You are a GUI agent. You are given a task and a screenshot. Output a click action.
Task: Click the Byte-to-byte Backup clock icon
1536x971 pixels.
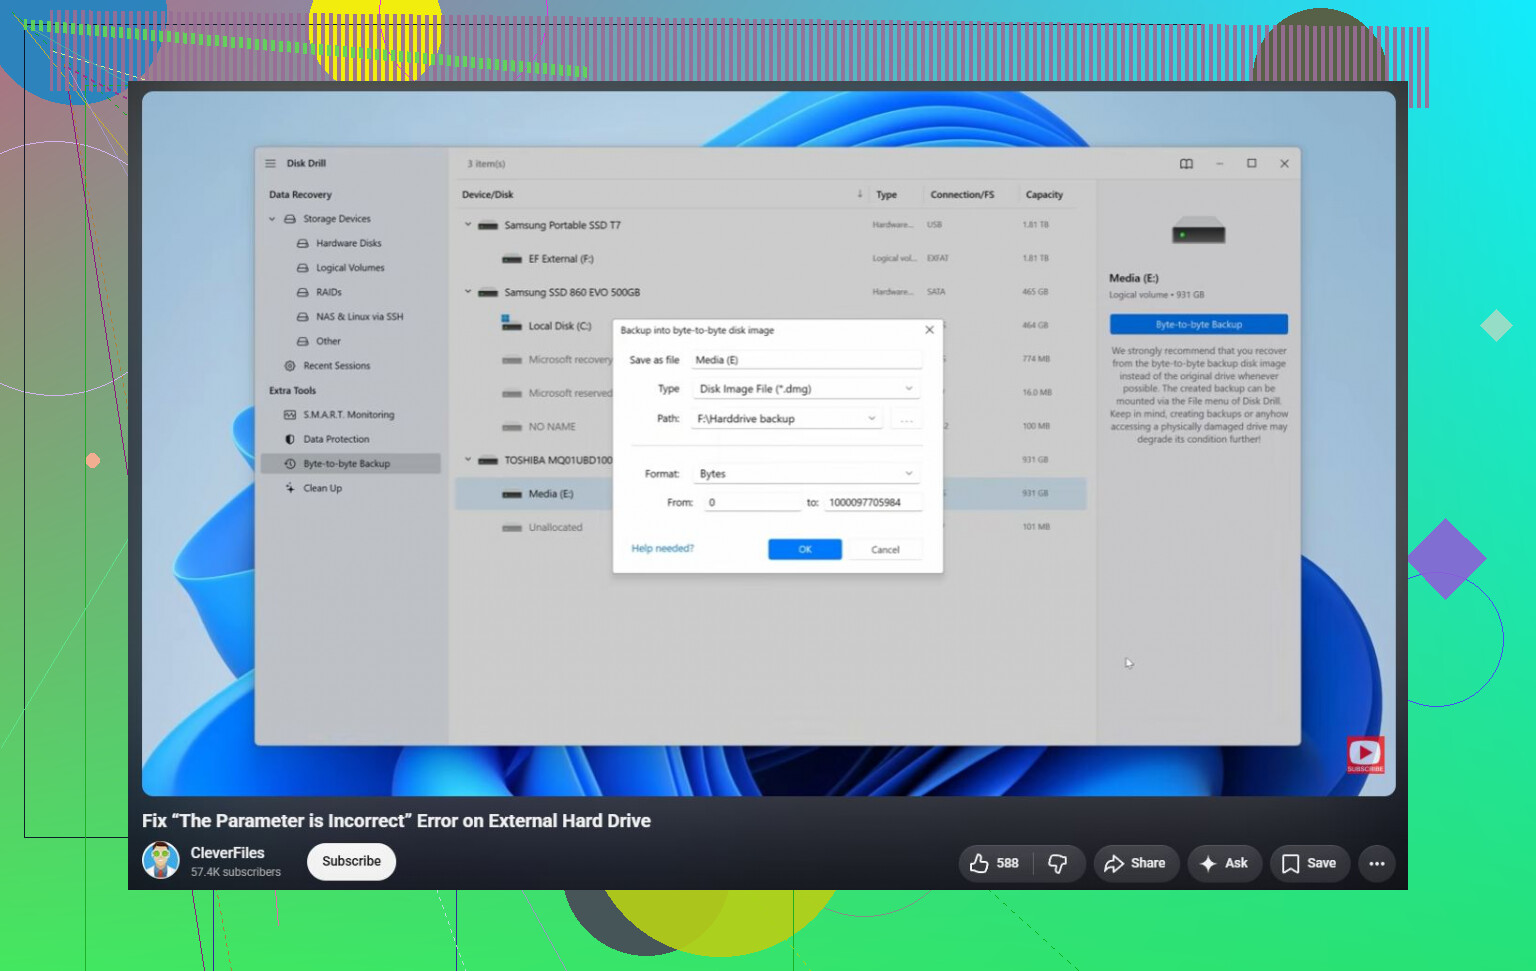[x=290, y=464]
